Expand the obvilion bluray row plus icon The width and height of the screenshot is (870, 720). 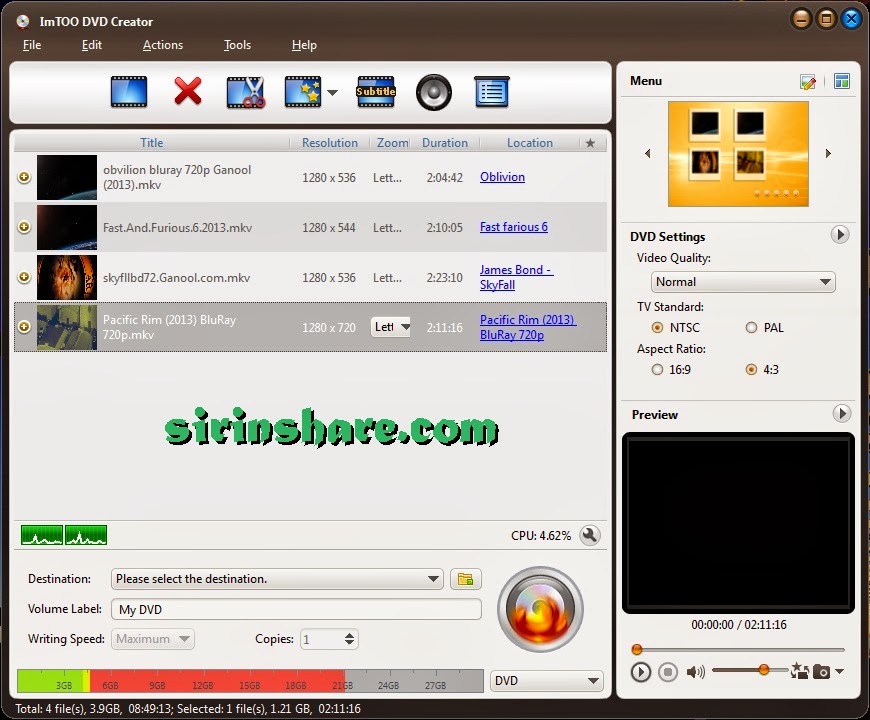[24, 177]
